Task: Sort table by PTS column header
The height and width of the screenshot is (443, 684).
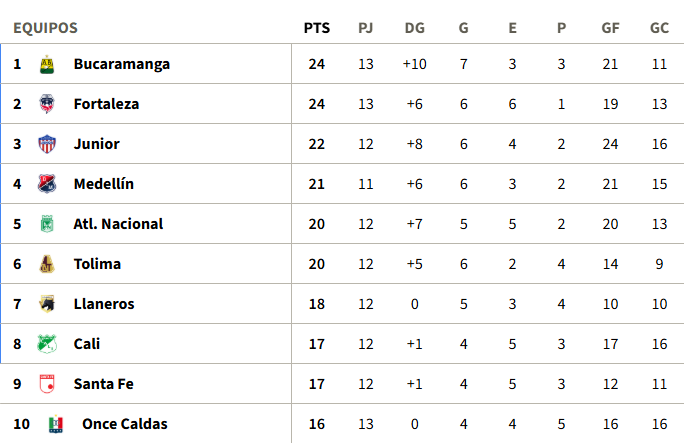Action: coord(316,28)
